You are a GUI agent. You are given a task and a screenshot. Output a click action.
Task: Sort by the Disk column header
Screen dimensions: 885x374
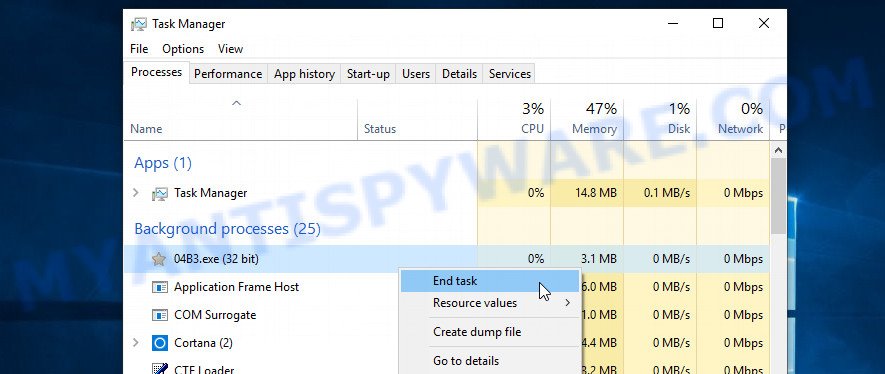660,120
